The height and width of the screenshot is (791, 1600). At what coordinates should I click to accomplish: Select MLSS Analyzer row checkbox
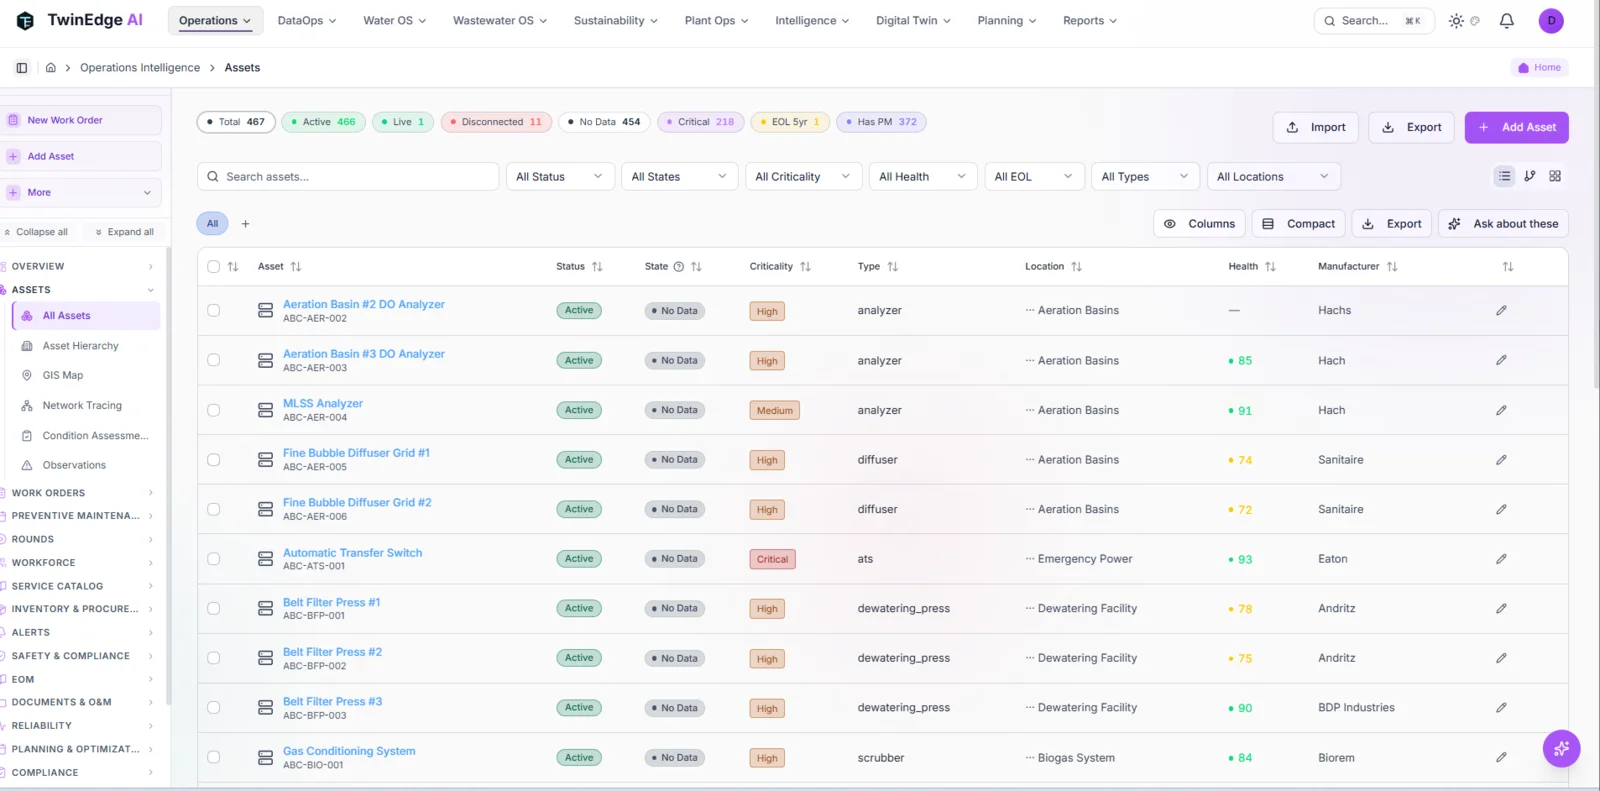click(213, 410)
